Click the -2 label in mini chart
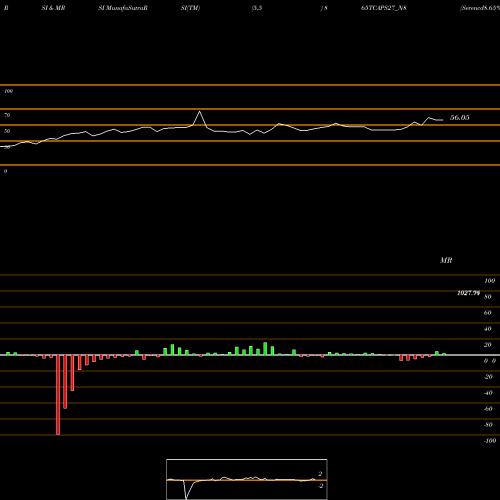This screenshot has height=500, width=500. (x=321, y=486)
